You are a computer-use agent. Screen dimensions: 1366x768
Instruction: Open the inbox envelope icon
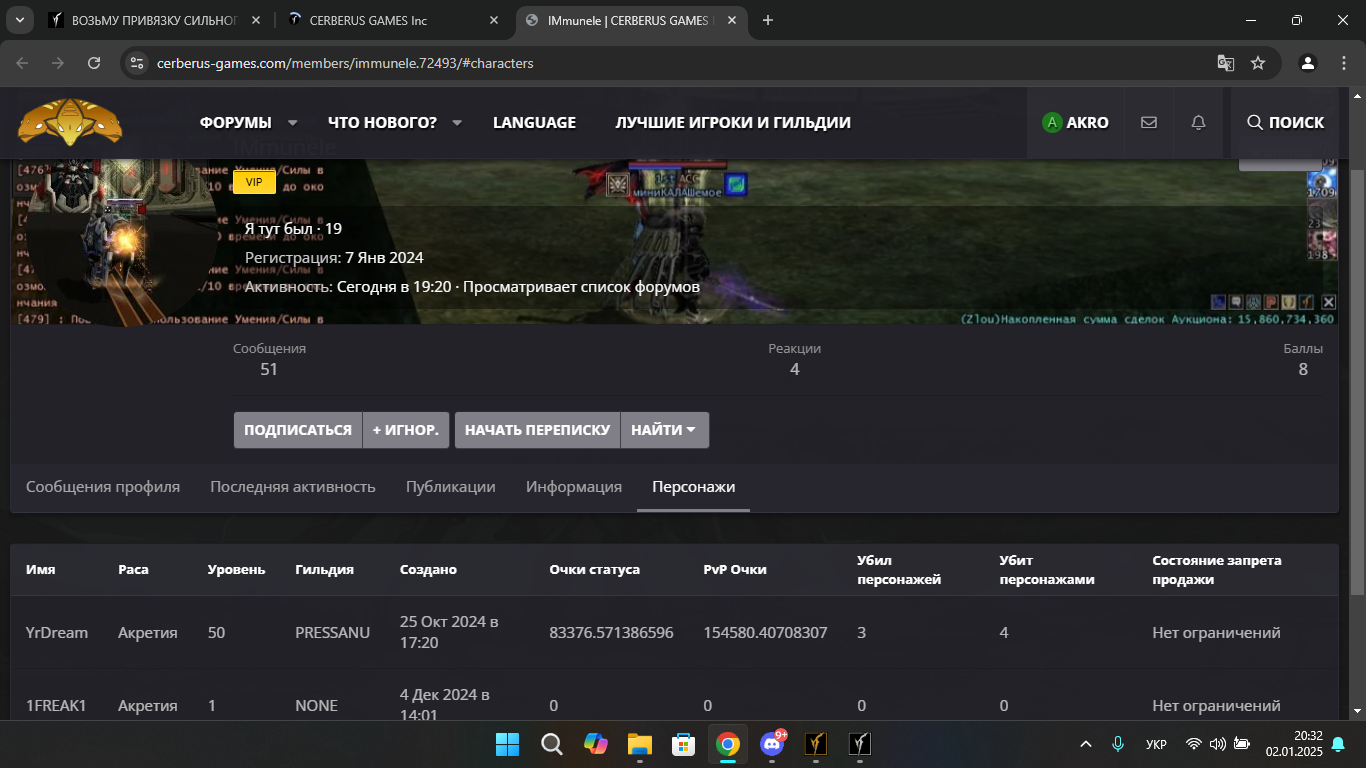1149,123
